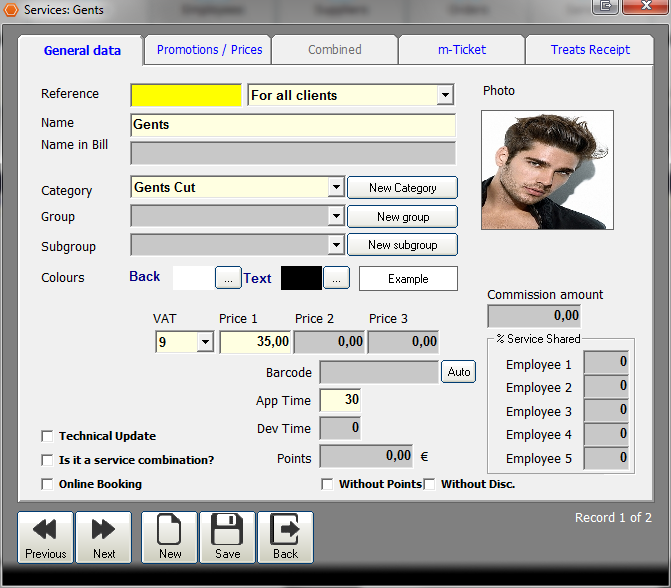The height and width of the screenshot is (588, 671).
Task: Create a New service record
Action: [x=170, y=538]
